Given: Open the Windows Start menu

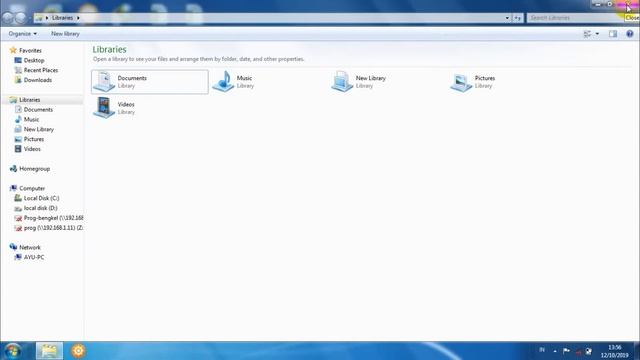Looking at the screenshot, I should click(x=13, y=351).
